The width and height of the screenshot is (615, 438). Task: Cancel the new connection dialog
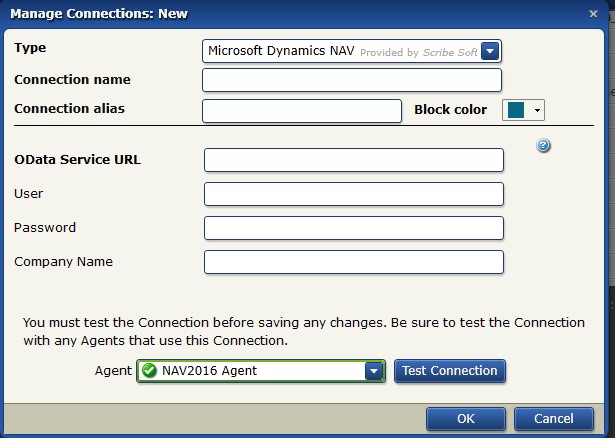click(x=553, y=418)
